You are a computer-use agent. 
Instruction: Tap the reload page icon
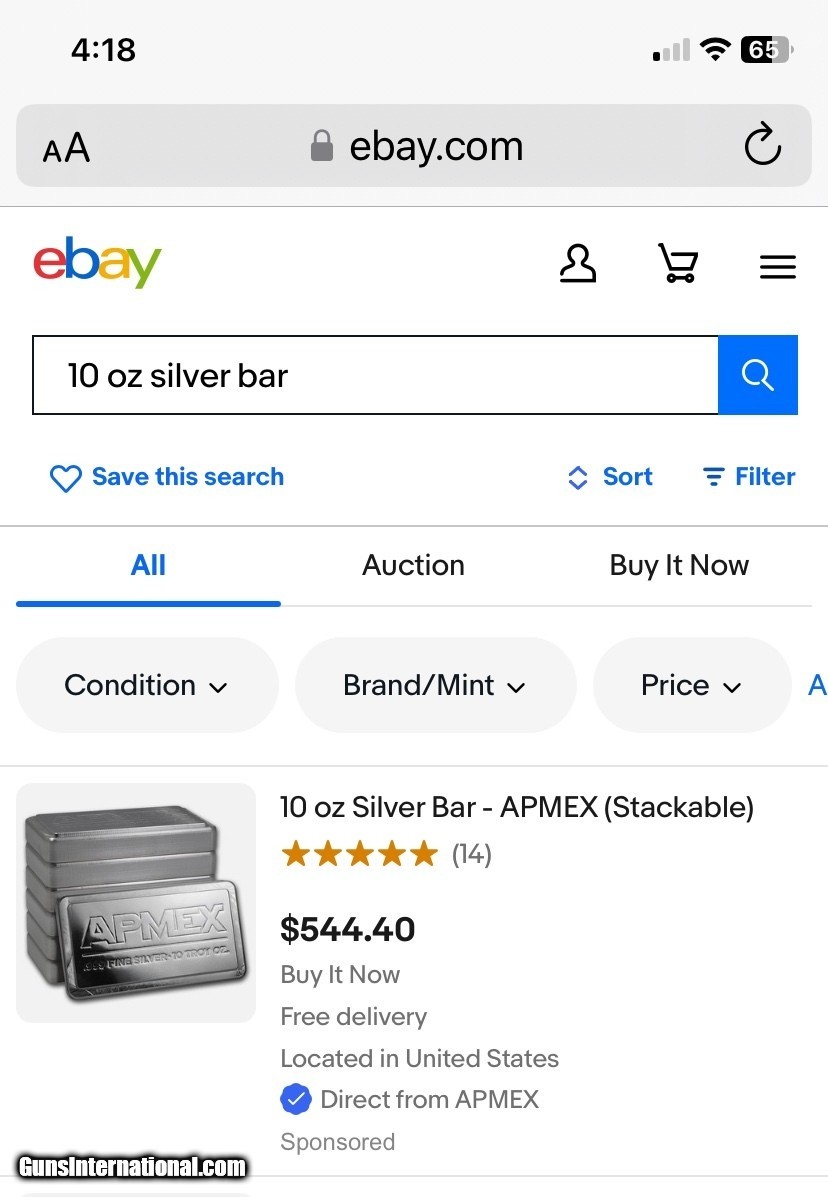pos(762,146)
